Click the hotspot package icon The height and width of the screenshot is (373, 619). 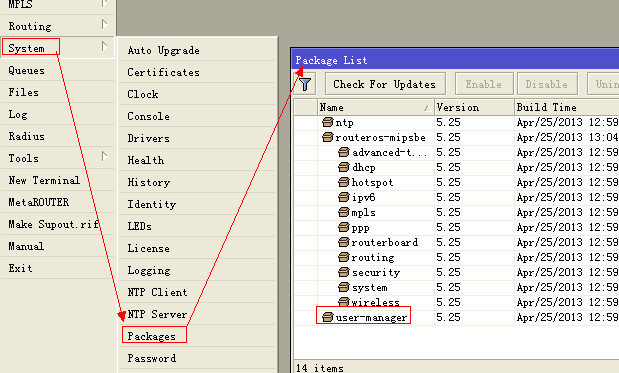click(x=344, y=182)
